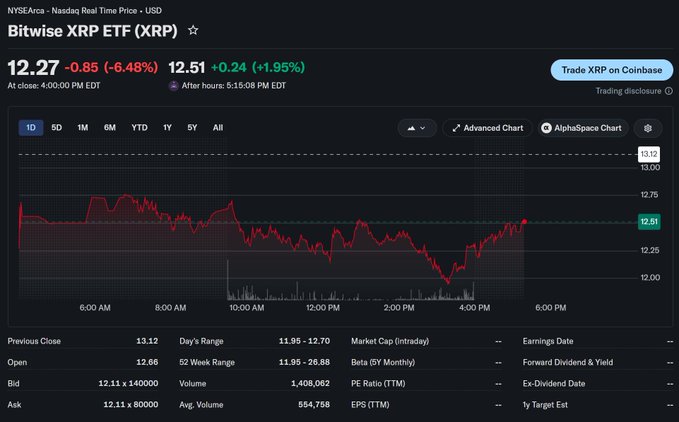Click the 6:00 AM time axis label
This screenshot has width=679, height=422.
[95, 308]
